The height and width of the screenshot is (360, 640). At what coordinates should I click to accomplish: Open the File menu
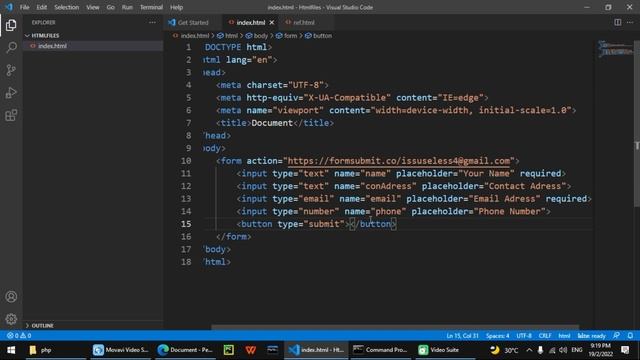24,7
